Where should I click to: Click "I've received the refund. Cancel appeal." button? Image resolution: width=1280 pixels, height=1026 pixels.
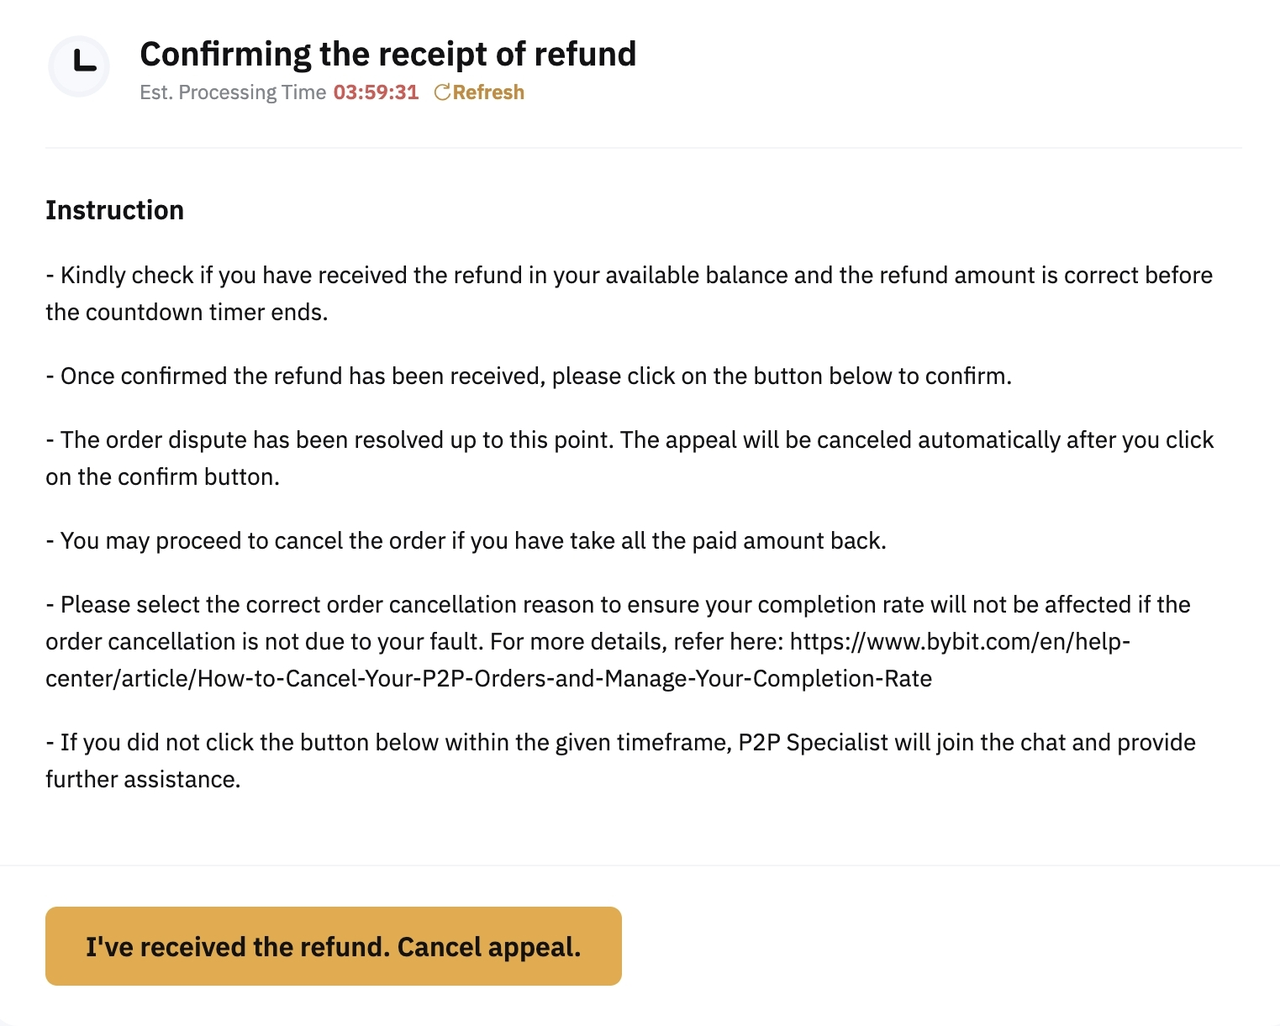(333, 946)
